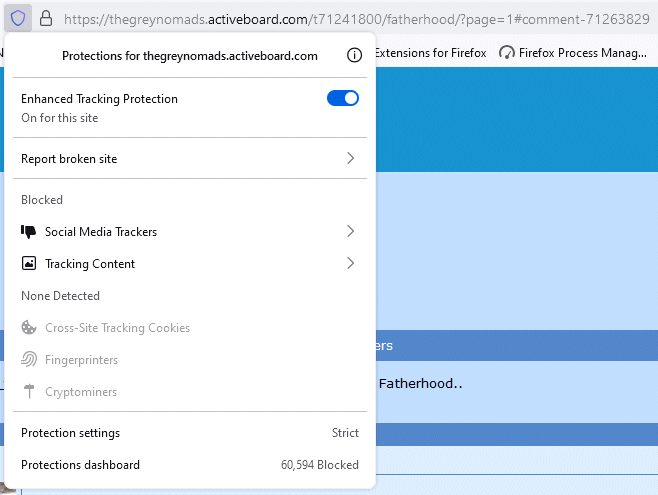Expand the Report broken site arrow
658x495 pixels.
[x=350, y=159]
